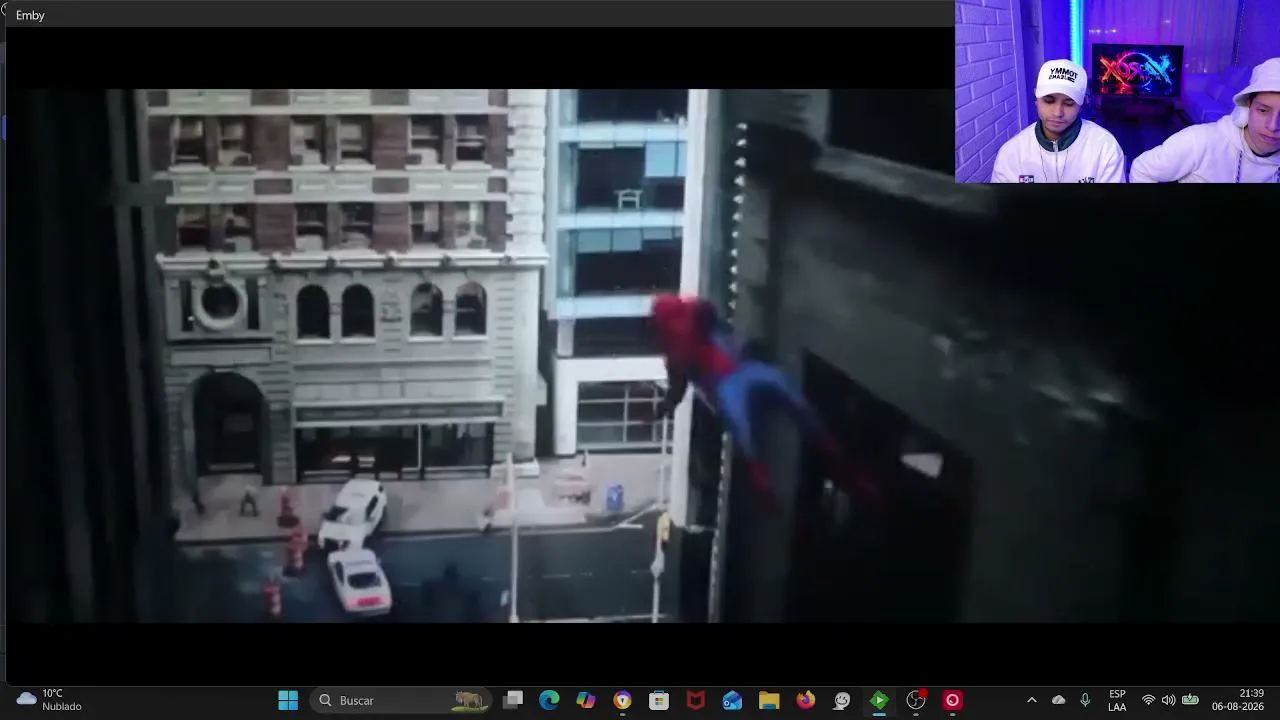The height and width of the screenshot is (720, 1280).
Task: Open the volume speaker tray icon
Action: (x=1168, y=700)
